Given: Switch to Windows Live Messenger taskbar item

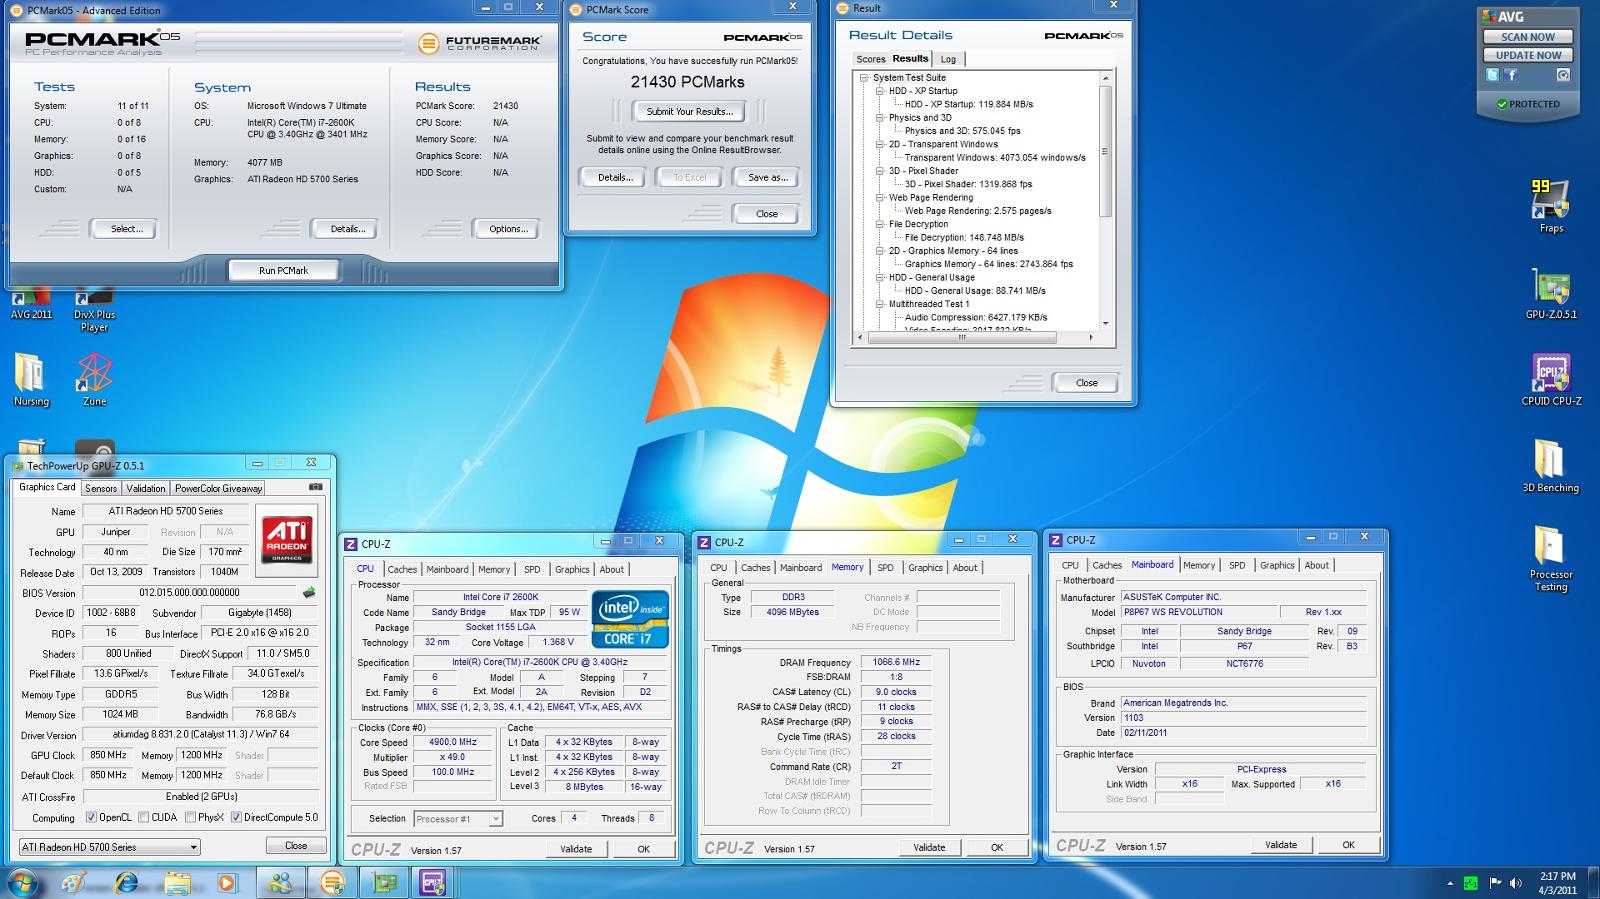Looking at the screenshot, I should click(x=281, y=882).
